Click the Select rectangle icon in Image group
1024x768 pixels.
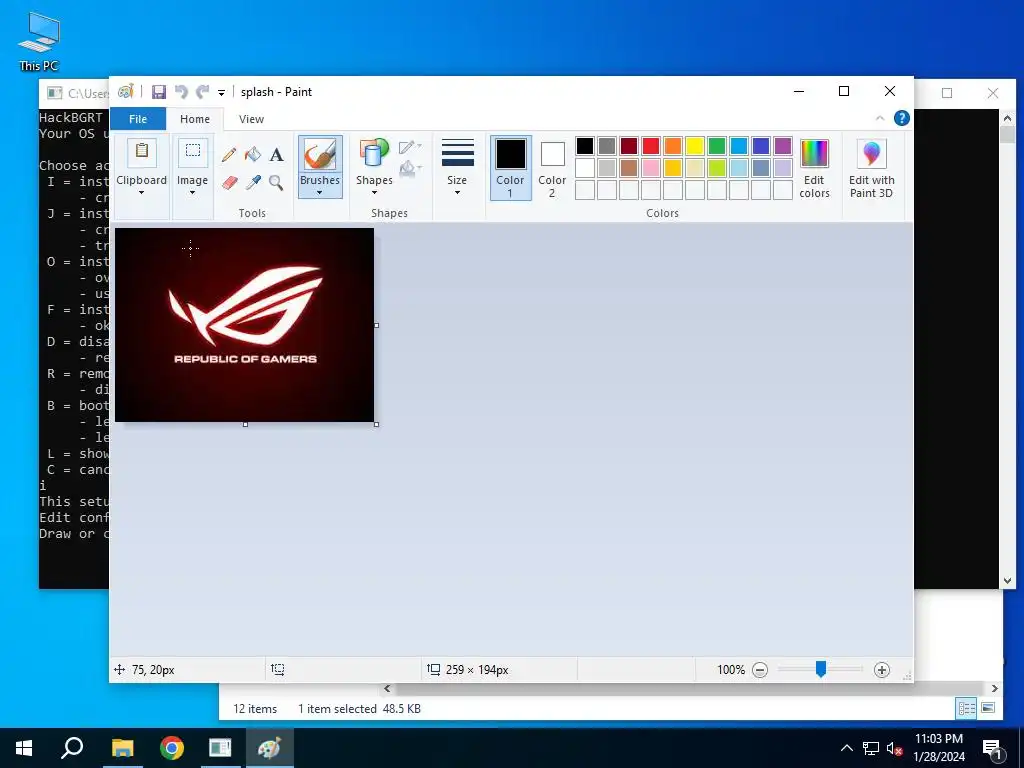[x=193, y=152]
